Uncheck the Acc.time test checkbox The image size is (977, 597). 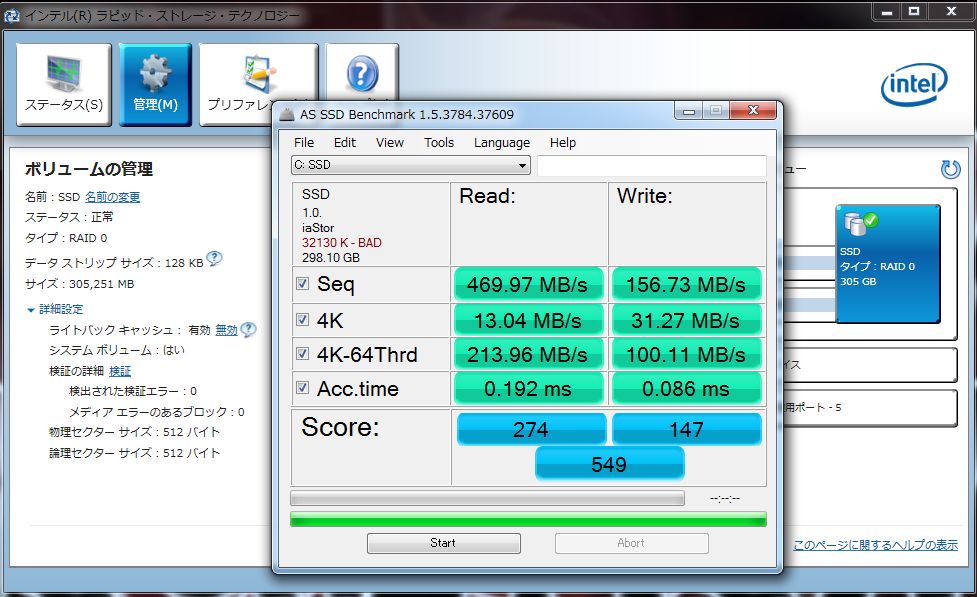302,388
